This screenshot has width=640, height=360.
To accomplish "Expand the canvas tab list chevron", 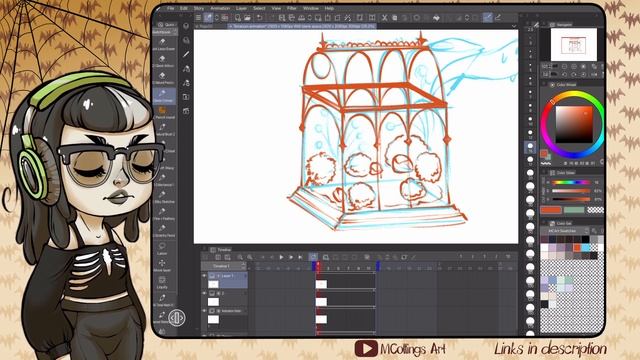I will [514, 26].
